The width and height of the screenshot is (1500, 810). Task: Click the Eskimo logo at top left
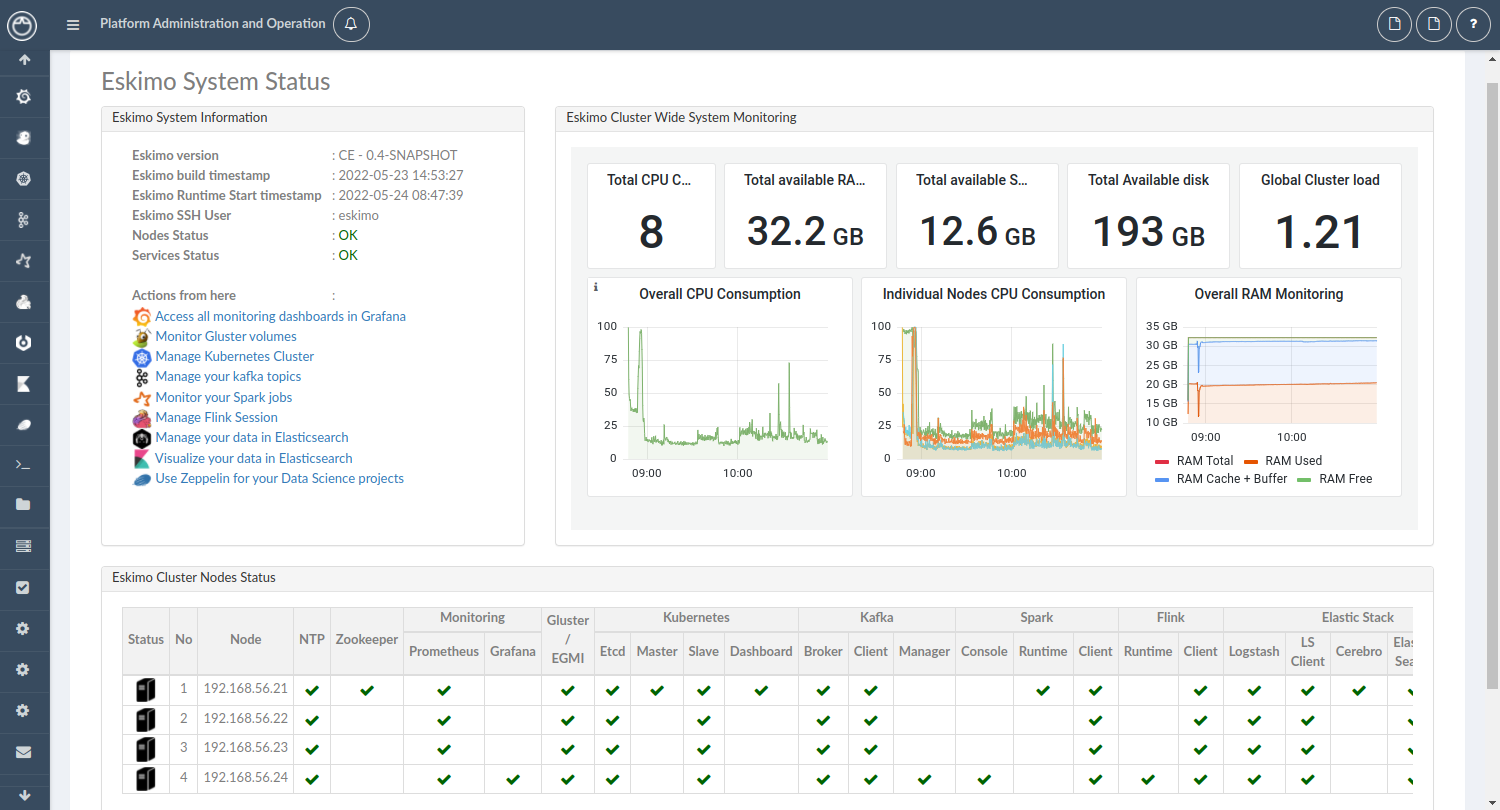click(x=23, y=25)
